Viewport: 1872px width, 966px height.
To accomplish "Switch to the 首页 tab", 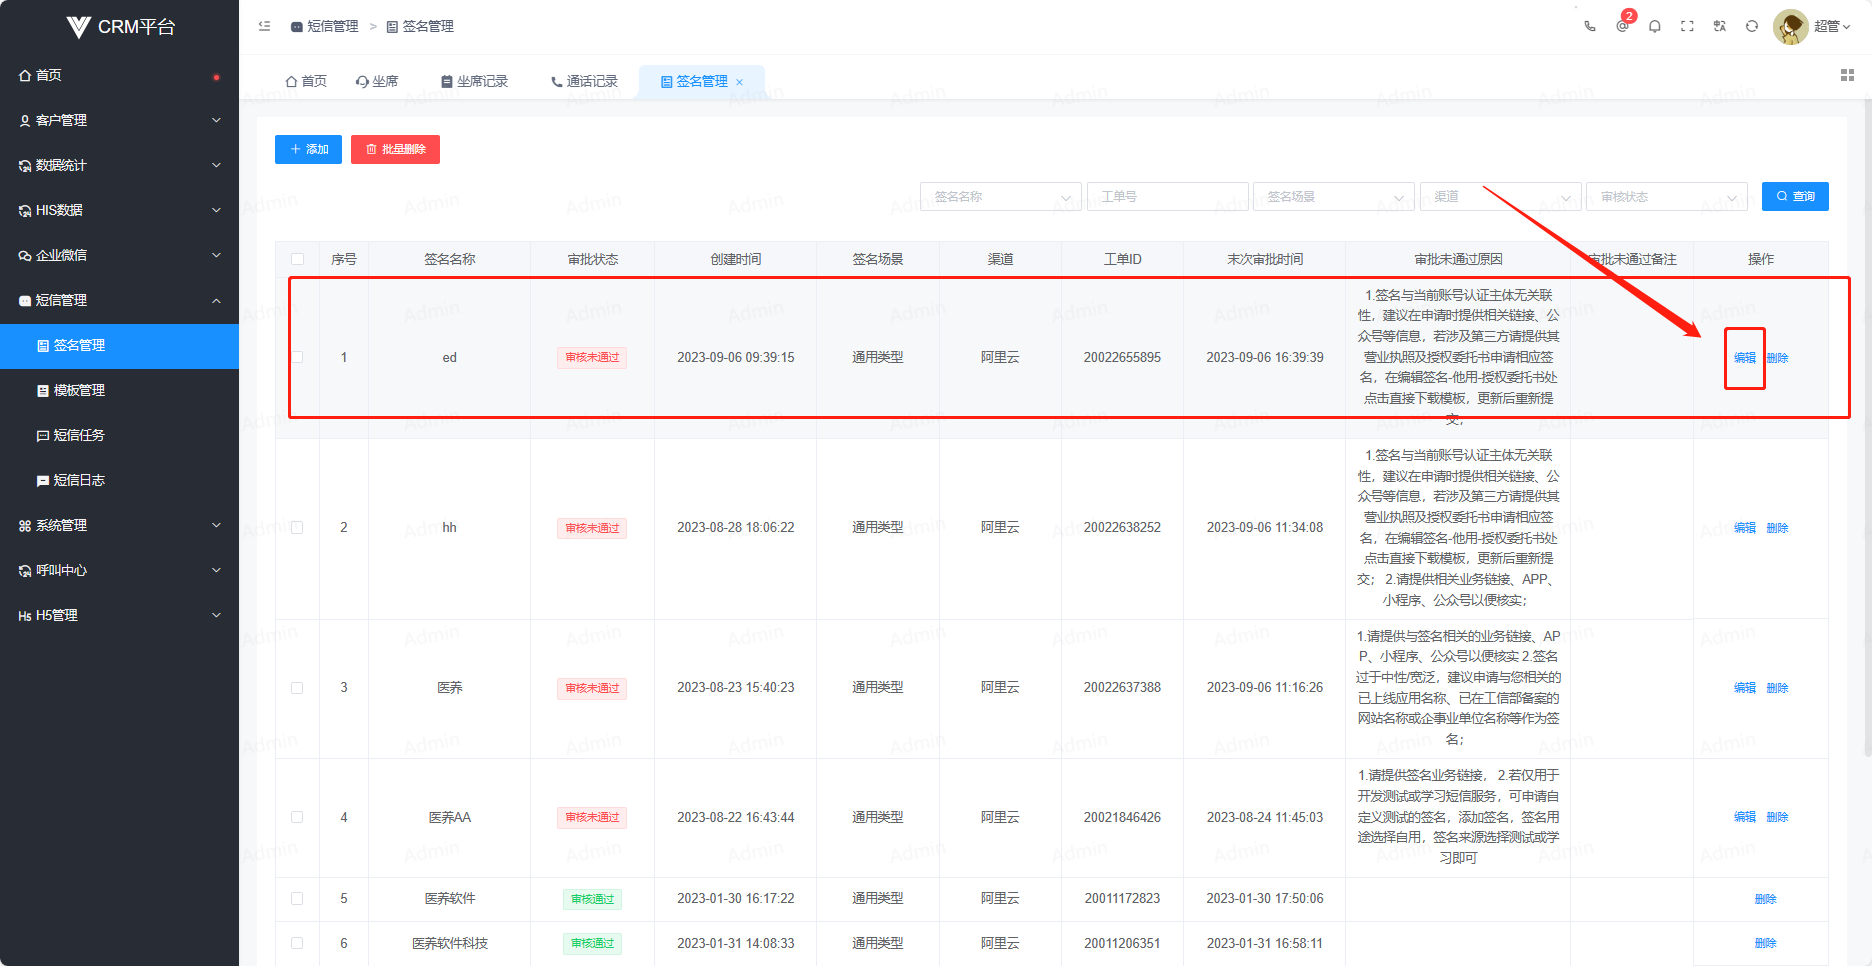I will pos(306,81).
